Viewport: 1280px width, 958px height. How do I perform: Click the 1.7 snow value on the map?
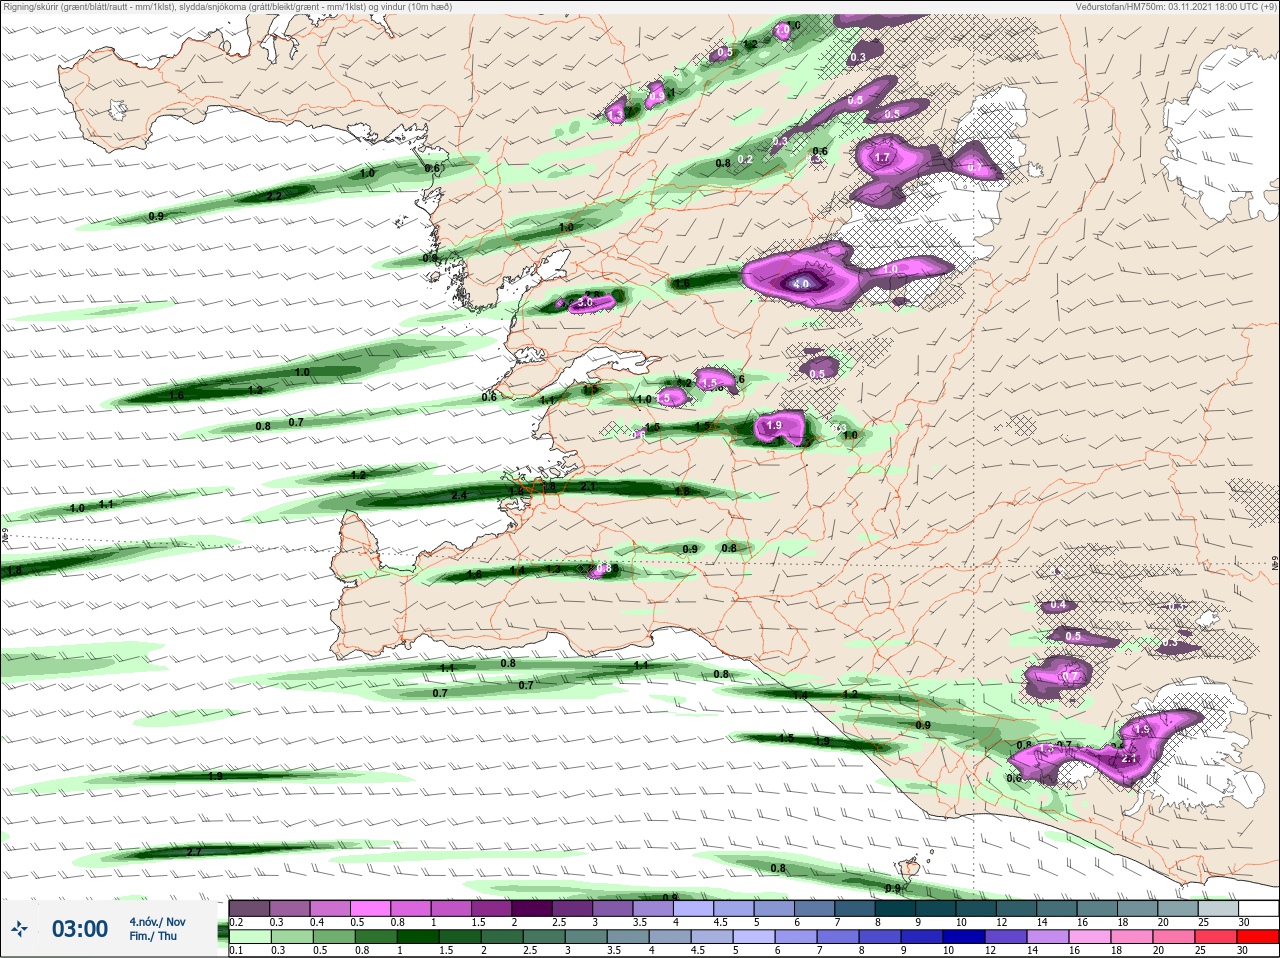882,158
